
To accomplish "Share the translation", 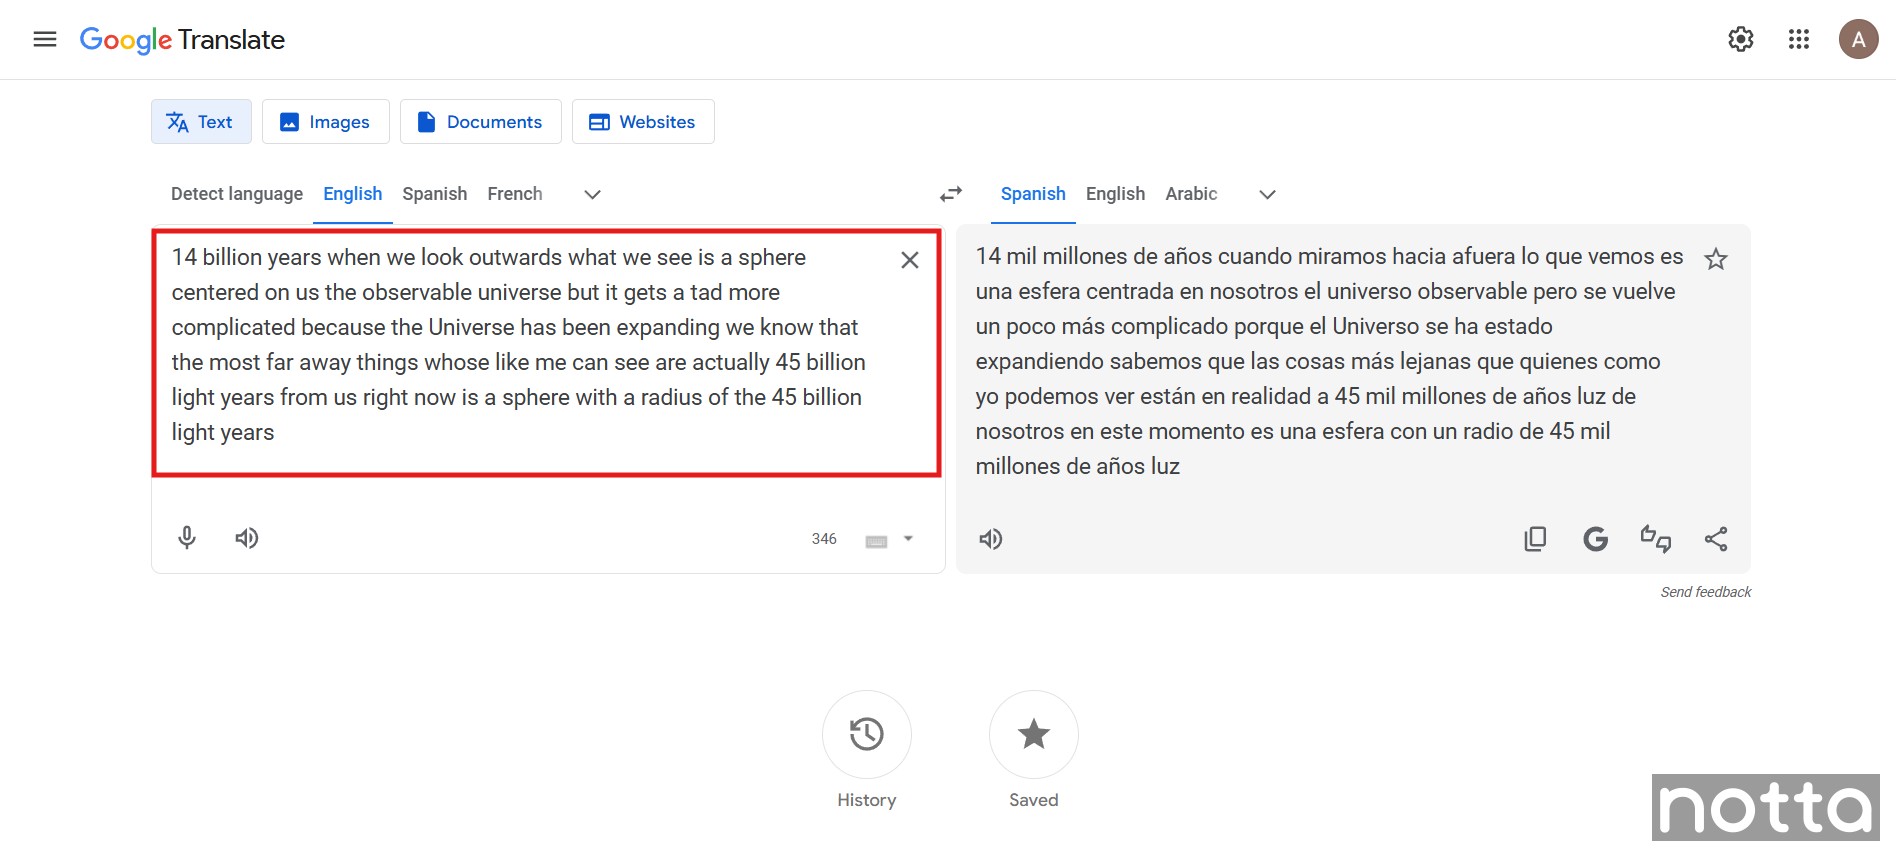I will click(x=1716, y=539).
